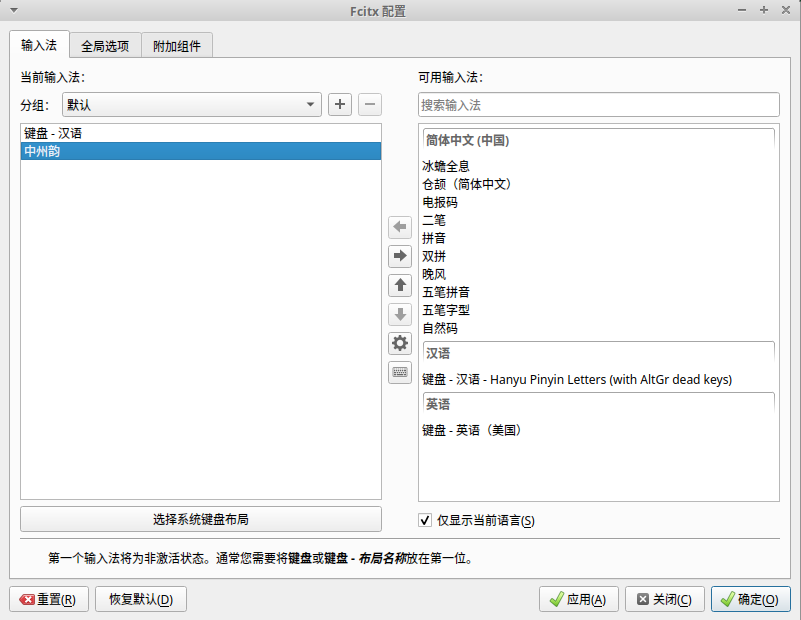The height and width of the screenshot is (620, 801).
Task: Select 键盘 - 汉语 in current input methods
Action: (x=201, y=133)
